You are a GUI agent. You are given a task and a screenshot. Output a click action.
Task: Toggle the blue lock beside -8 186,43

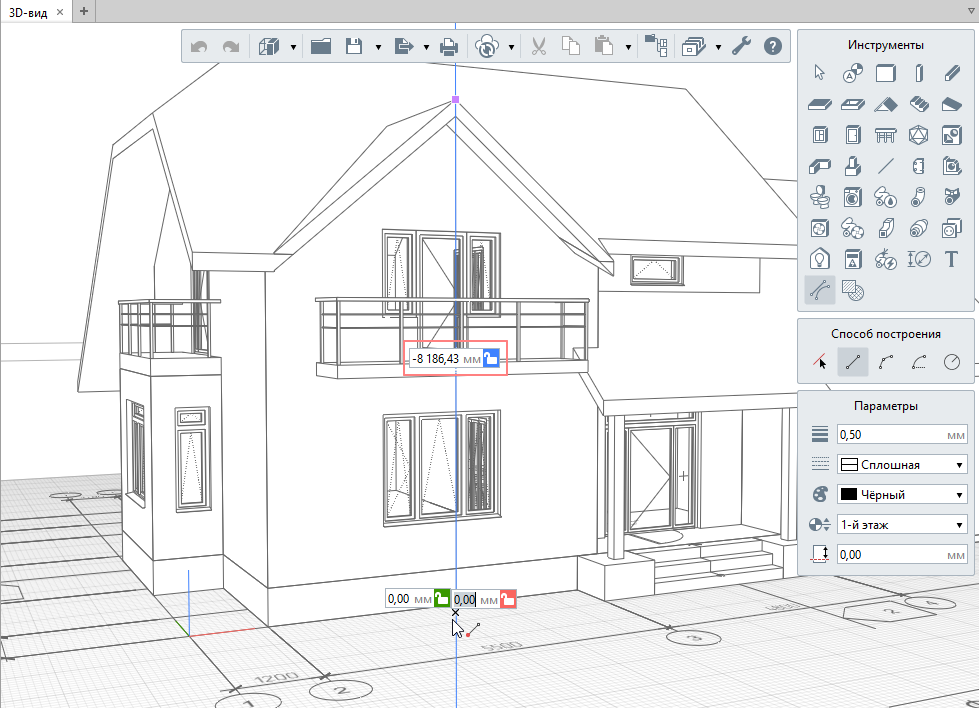(x=490, y=358)
